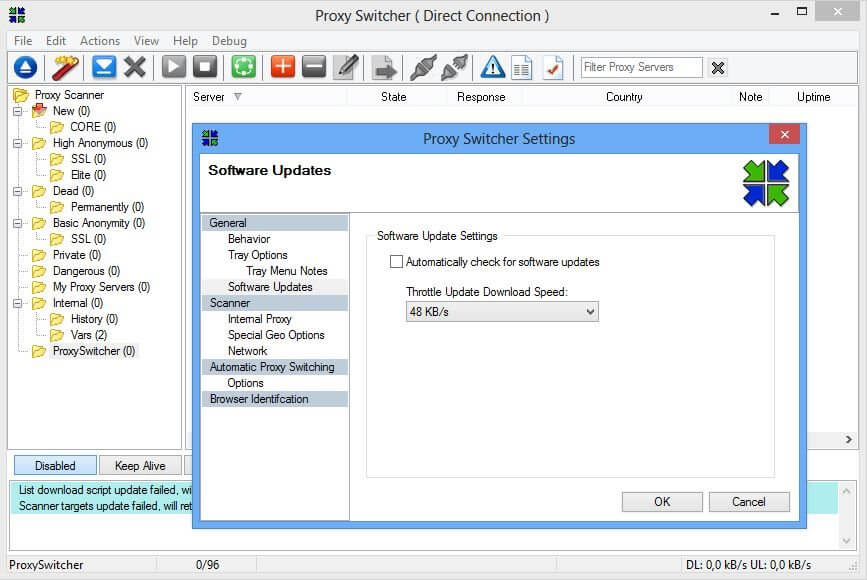
Task: Enable automatic check for software updates
Action: pos(396,262)
